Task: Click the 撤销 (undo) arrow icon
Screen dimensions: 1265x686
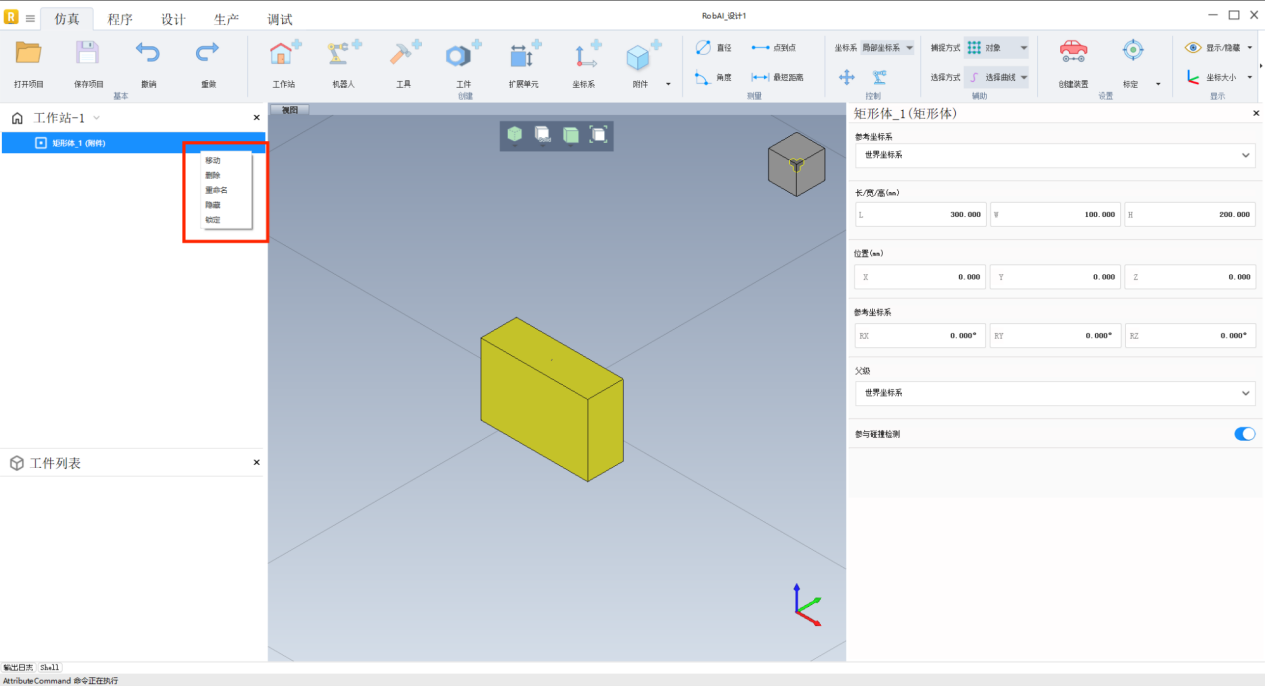Action: [x=148, y=54]
